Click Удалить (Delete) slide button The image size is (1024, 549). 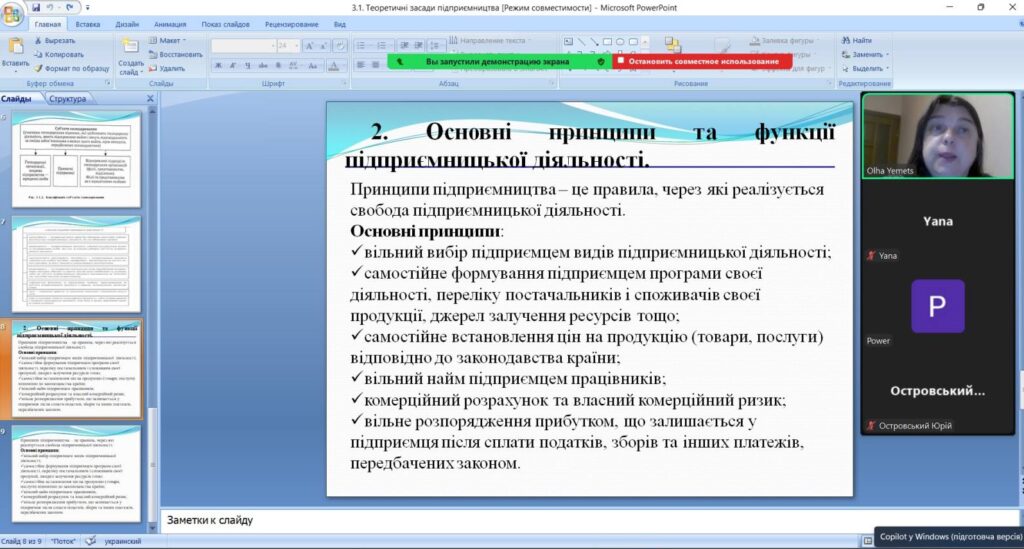[165, 69]
